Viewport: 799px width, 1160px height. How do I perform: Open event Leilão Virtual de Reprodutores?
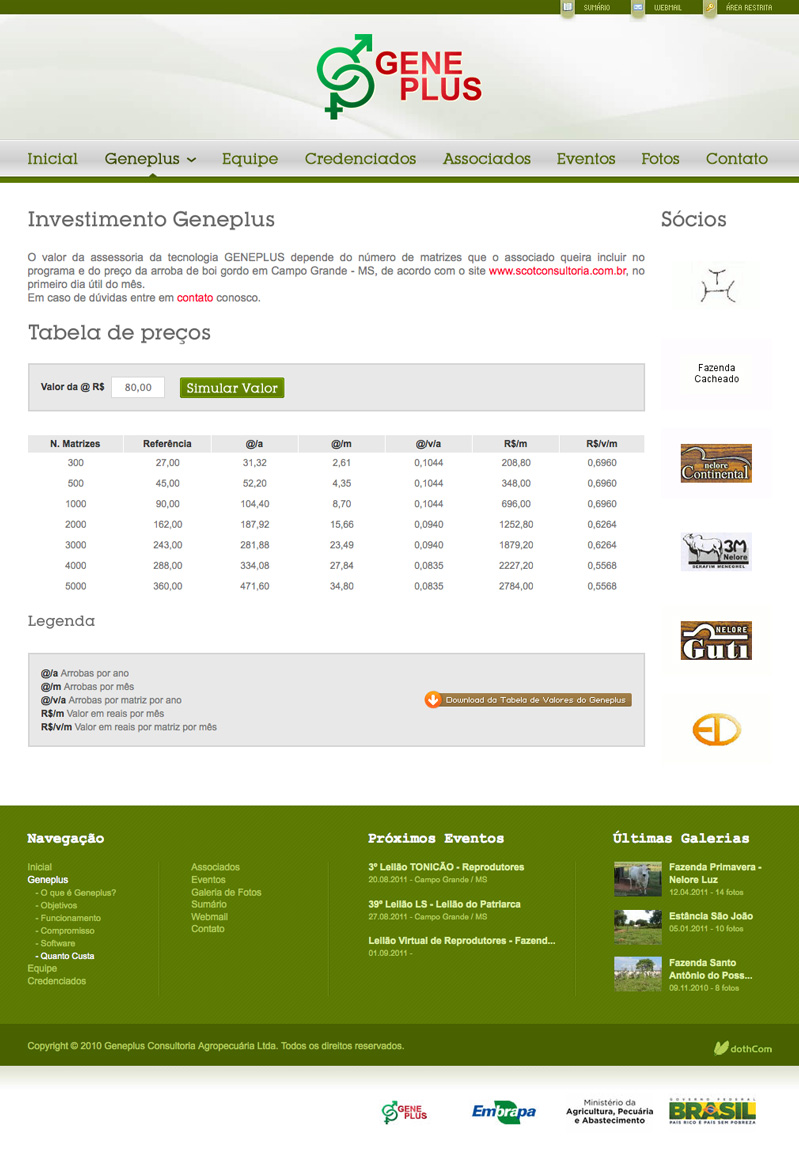(x=462, y=941)
